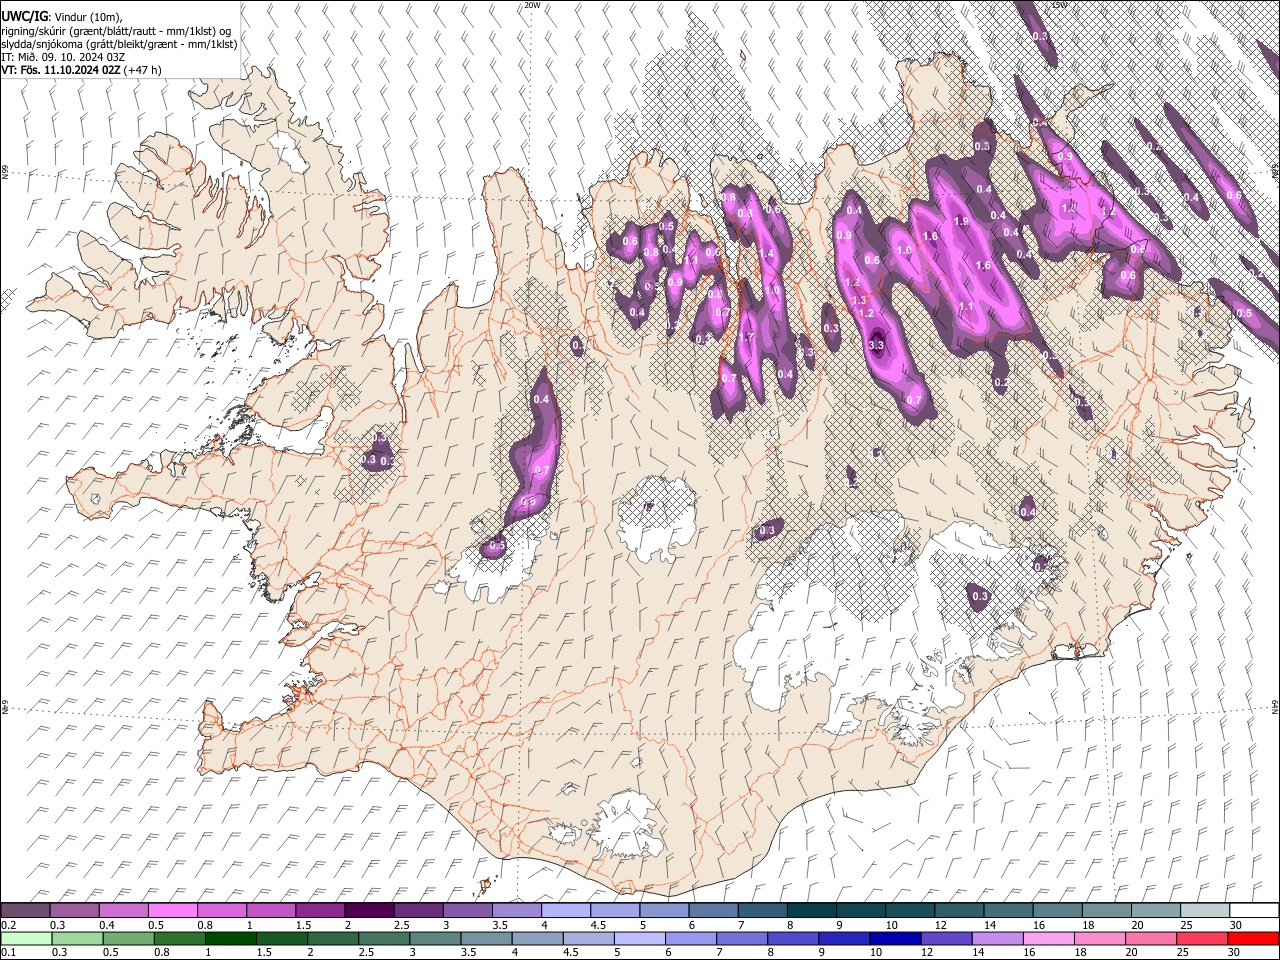This screenshot has height=960, width=1280.
Task: Click the pale green lower swatch between 0.1 and 0.3
Action: (x=25, y=938)
